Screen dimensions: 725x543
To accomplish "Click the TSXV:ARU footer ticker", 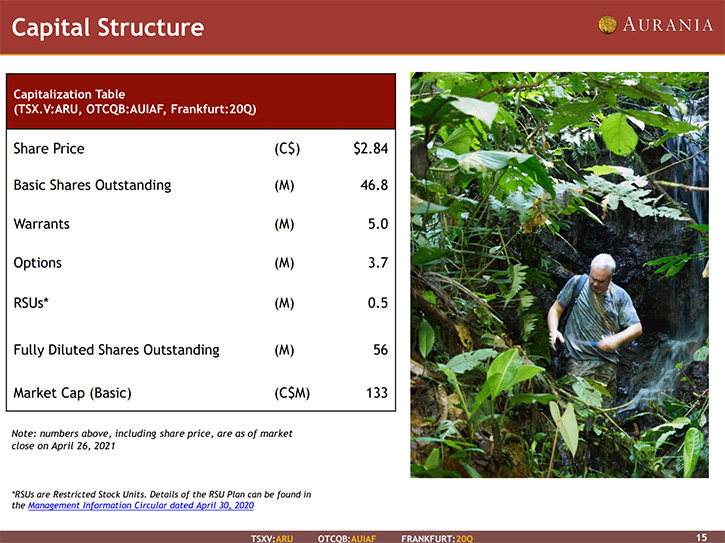I will 272,538.
